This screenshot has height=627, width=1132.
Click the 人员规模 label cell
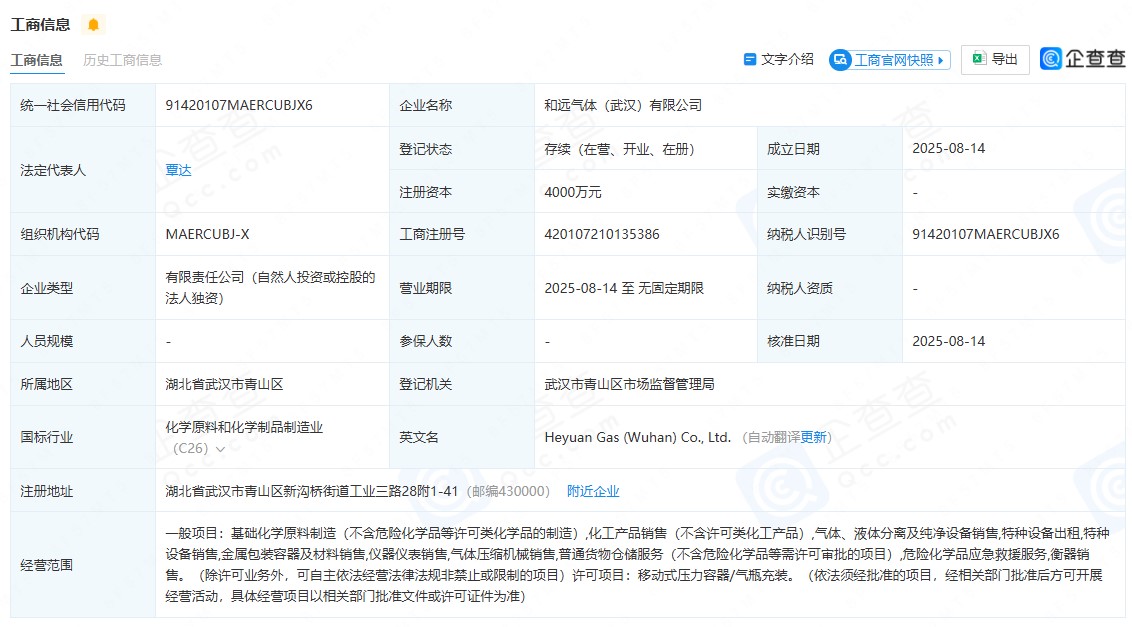click(83, 341)
